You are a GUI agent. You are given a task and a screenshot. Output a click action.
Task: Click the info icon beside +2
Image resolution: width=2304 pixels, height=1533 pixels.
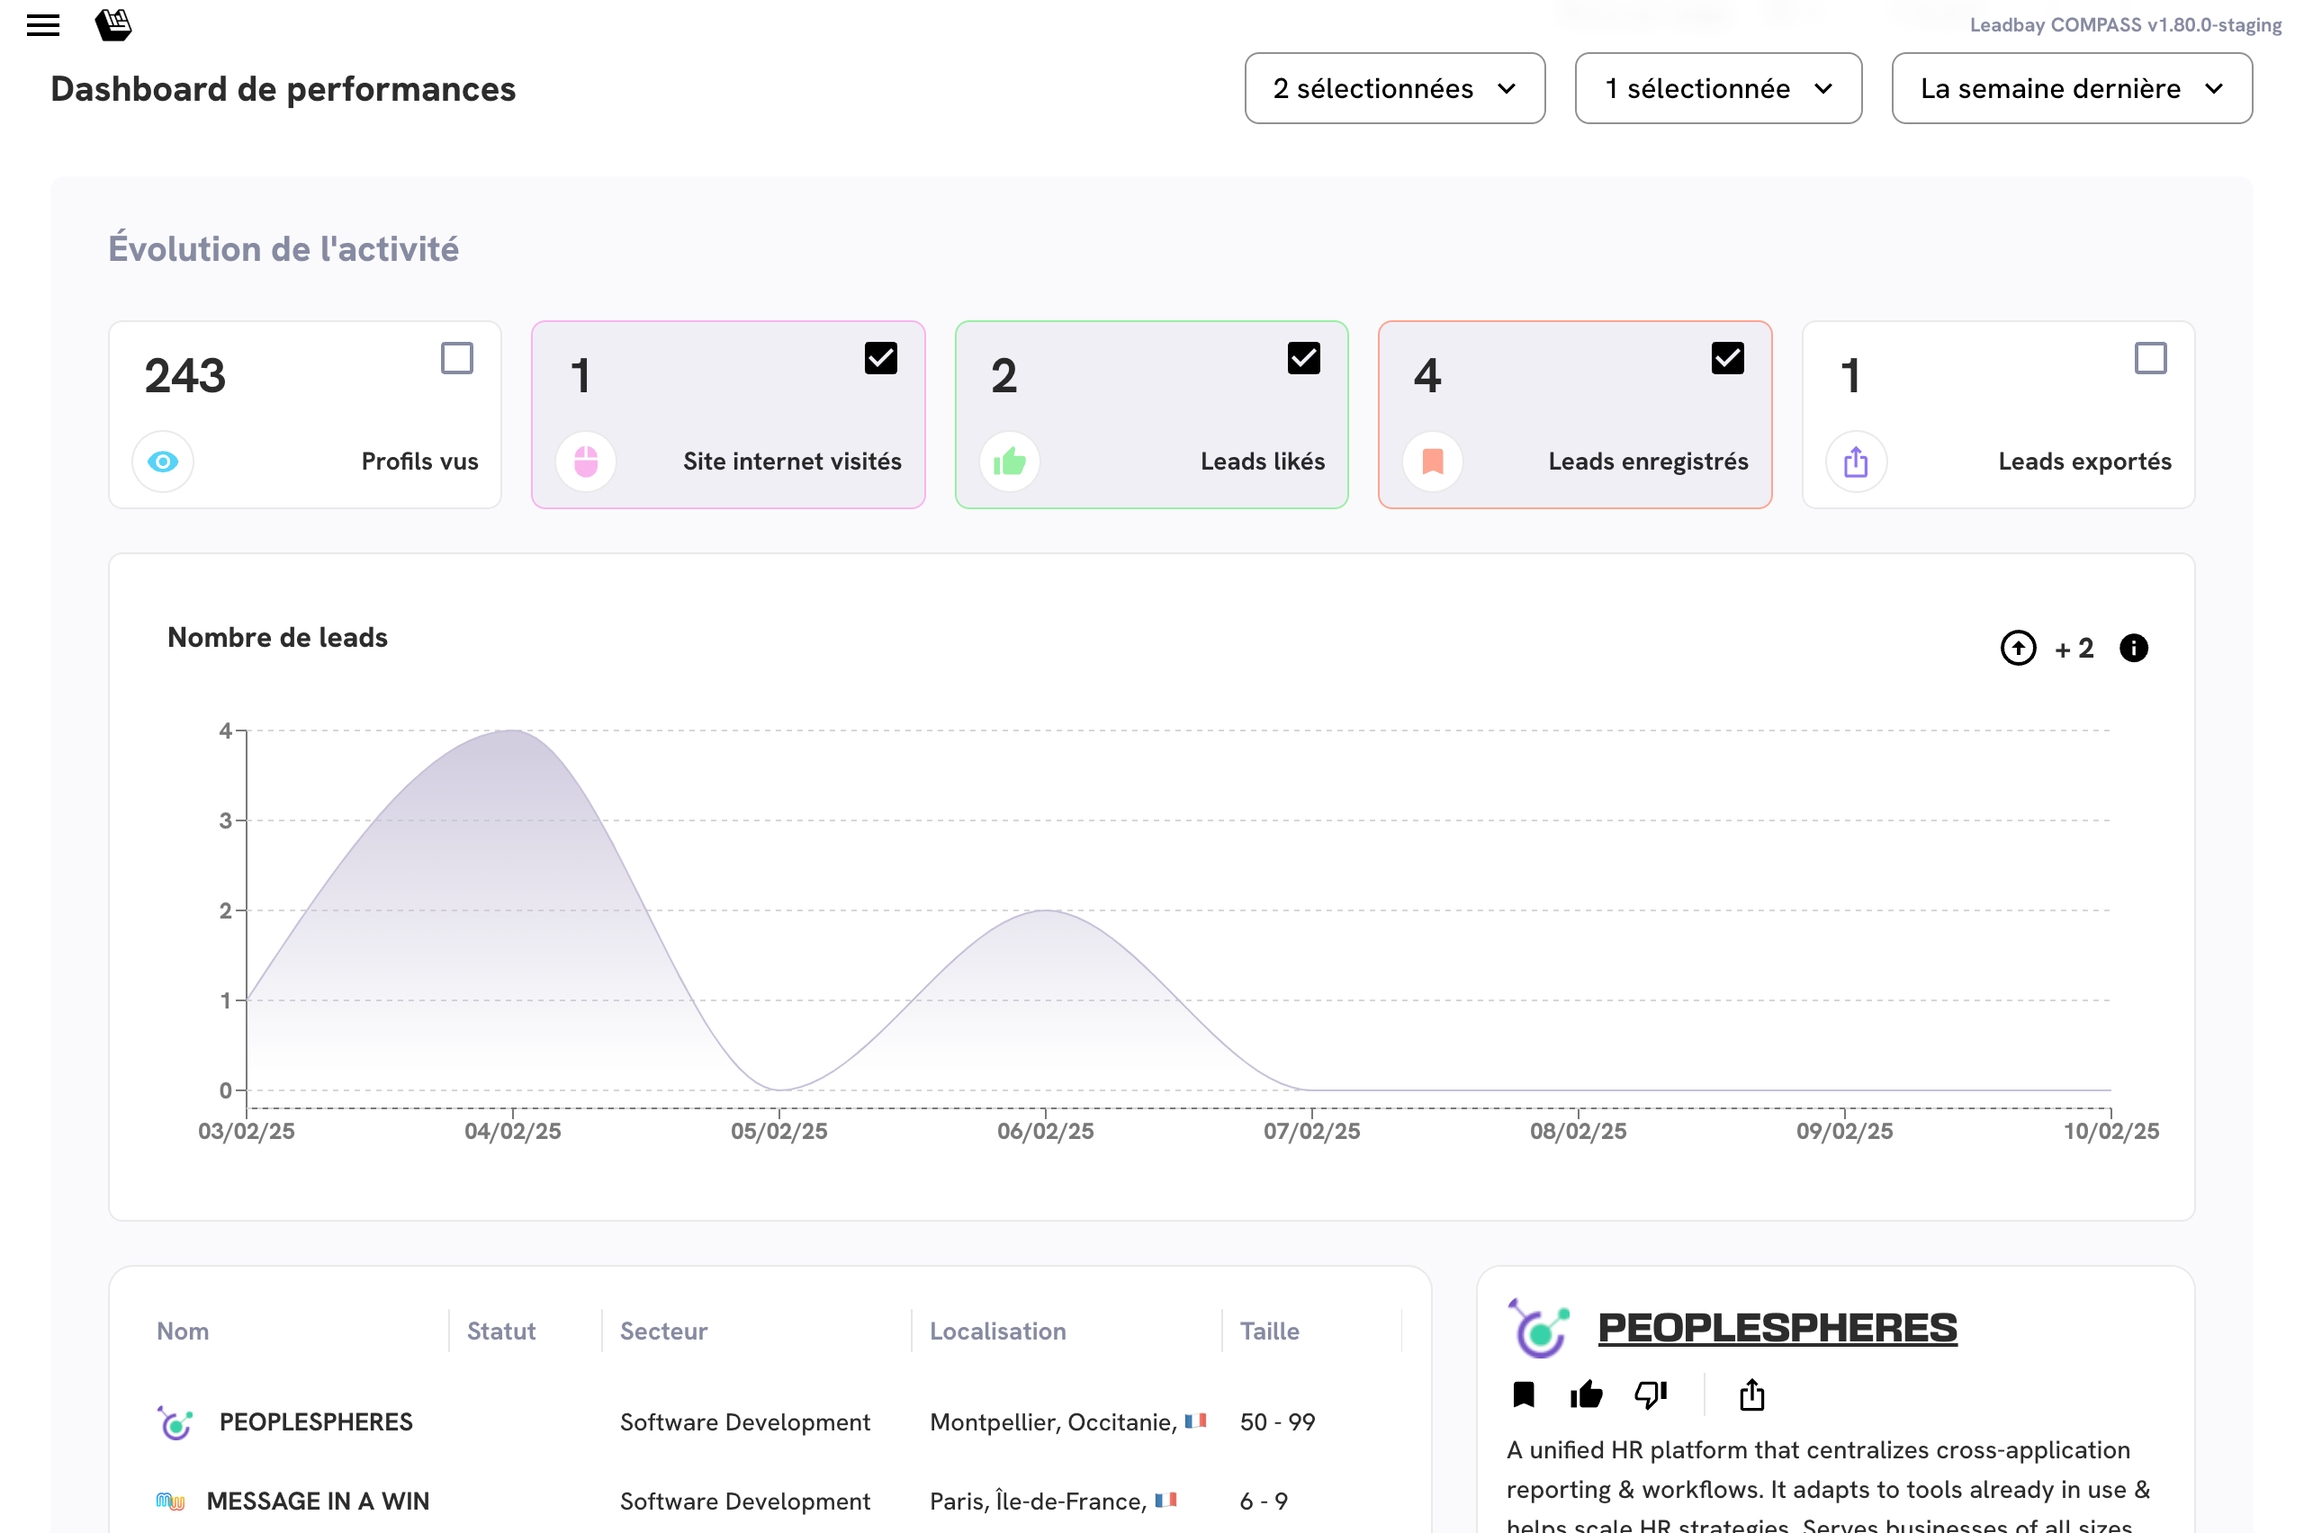pos(2133,648)
